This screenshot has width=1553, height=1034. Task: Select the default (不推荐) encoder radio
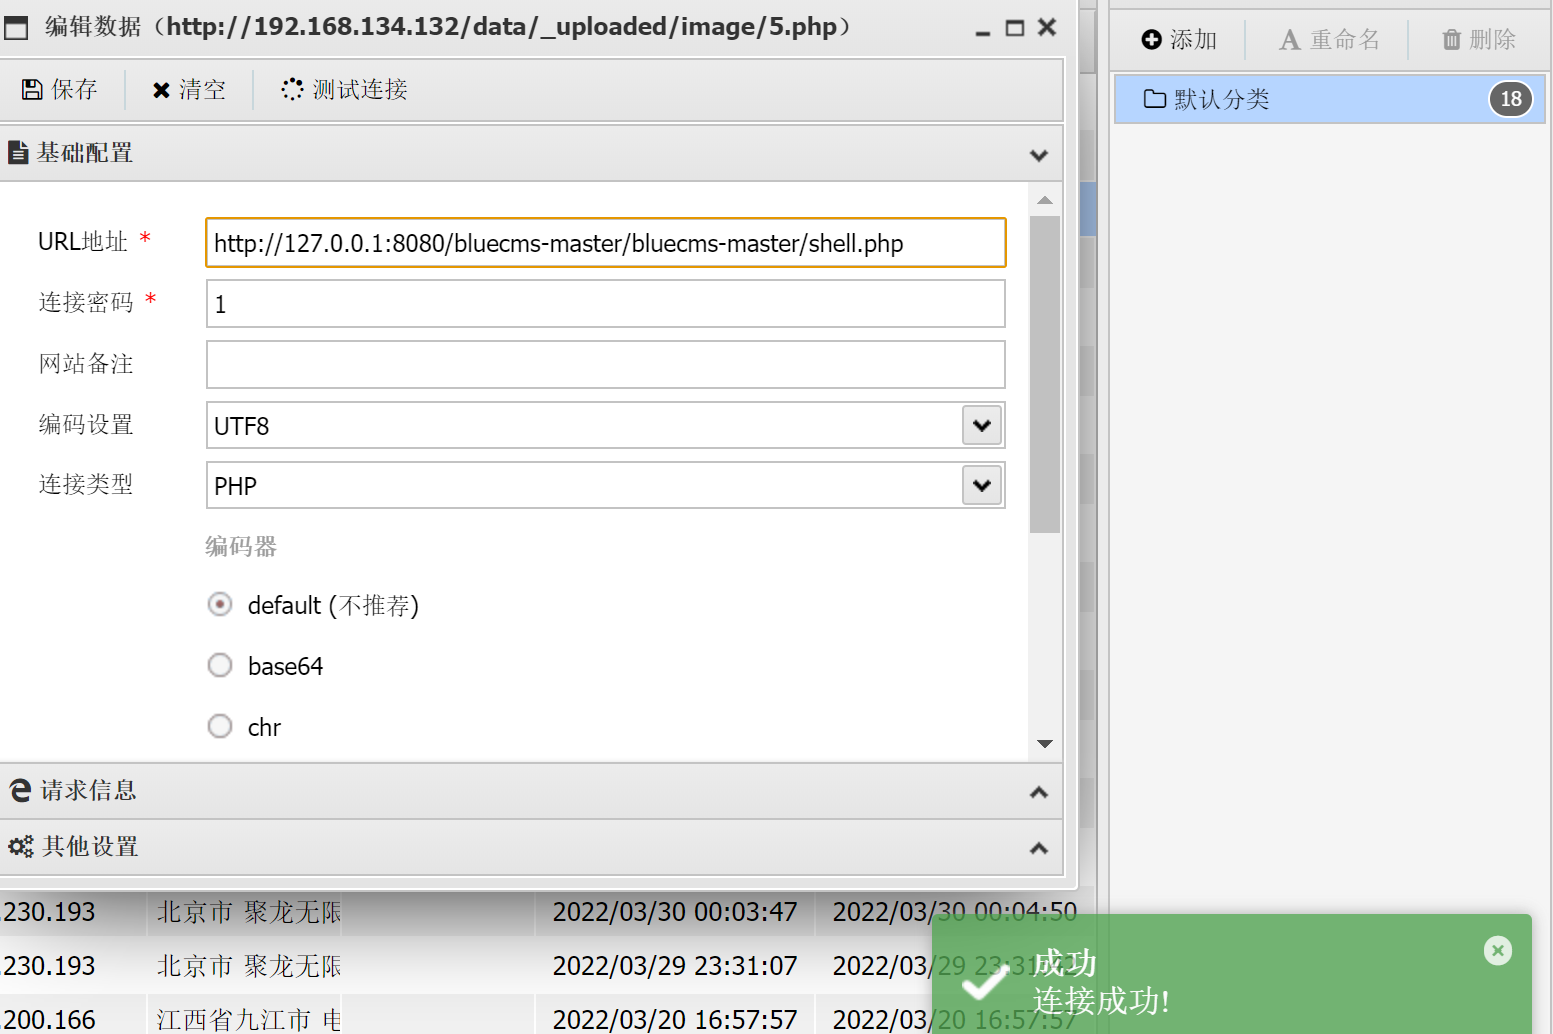(x=220, y=605)
